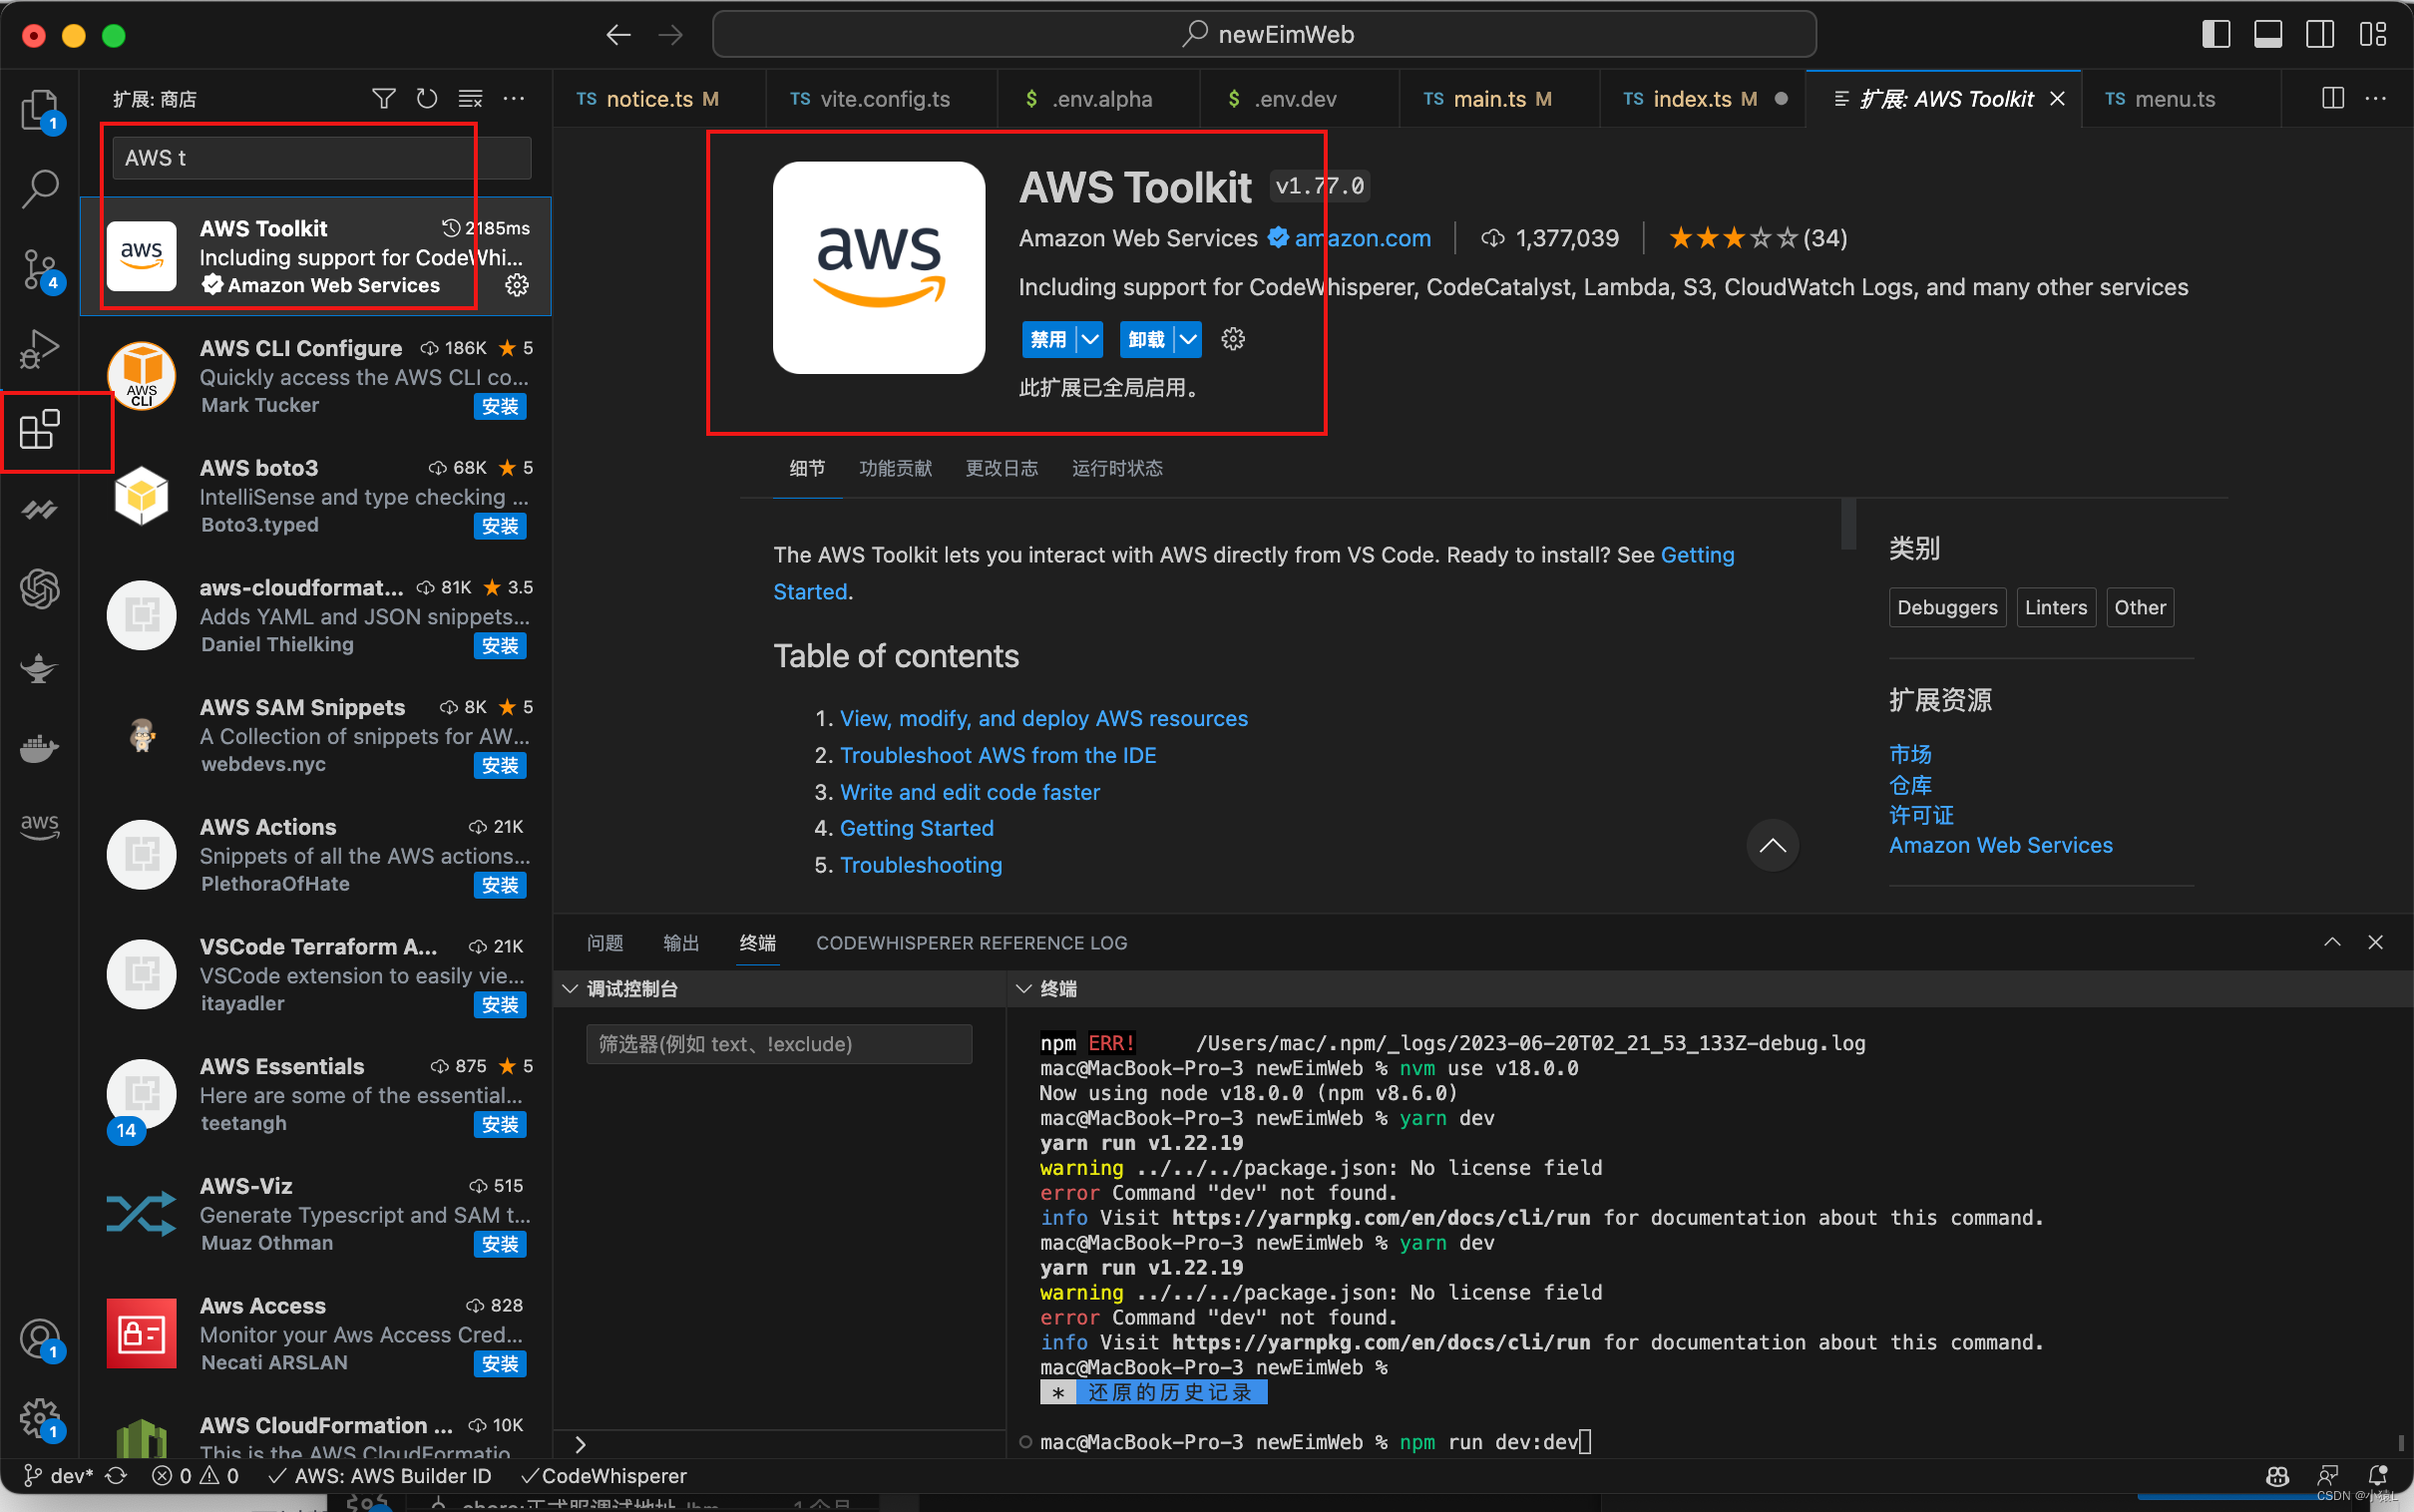This screenshot has height=1512, width=2414.
Task: Click the Getting Started link
Action: click(916, 827)
